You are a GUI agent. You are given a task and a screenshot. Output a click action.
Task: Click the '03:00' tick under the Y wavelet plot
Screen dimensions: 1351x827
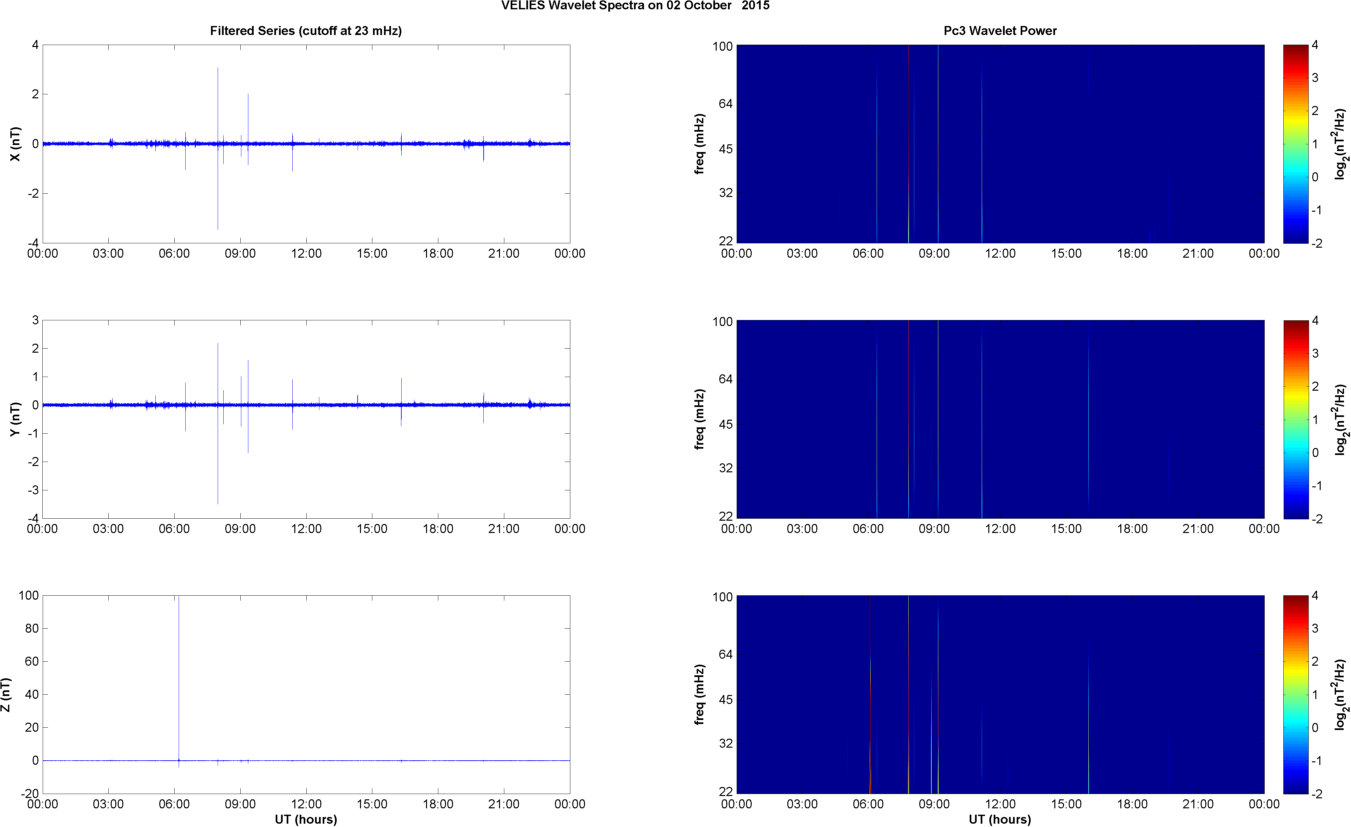(x=802, y=529)
